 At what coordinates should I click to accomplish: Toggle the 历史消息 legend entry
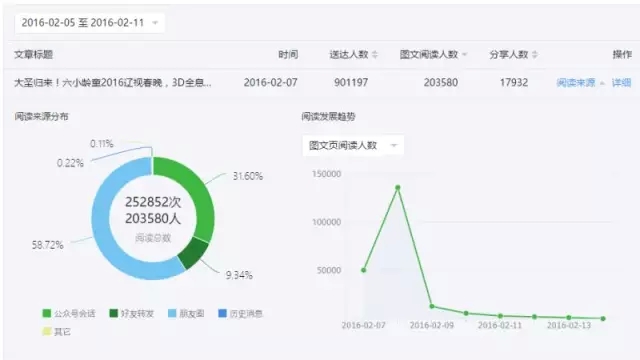coord(240,313)
